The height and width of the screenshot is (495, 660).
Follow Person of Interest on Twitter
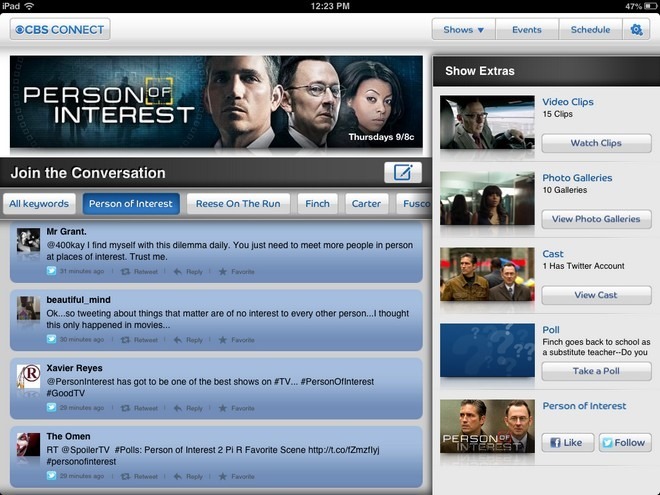tap(625, 442)
